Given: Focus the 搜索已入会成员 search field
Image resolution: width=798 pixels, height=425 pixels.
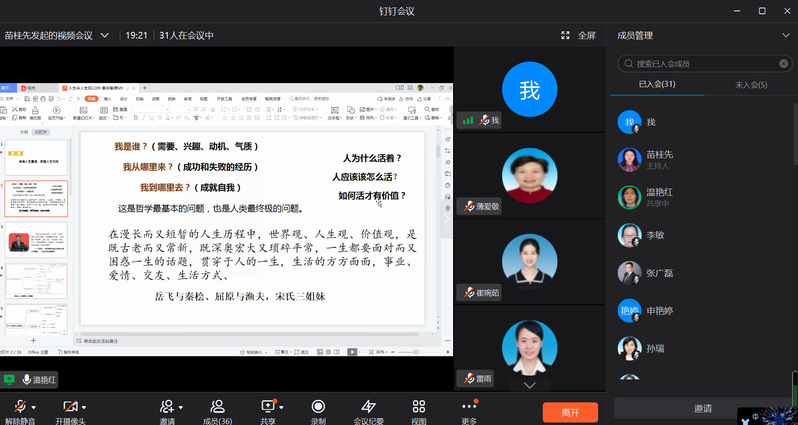Looking at the screenshot, I should (705, 64).
